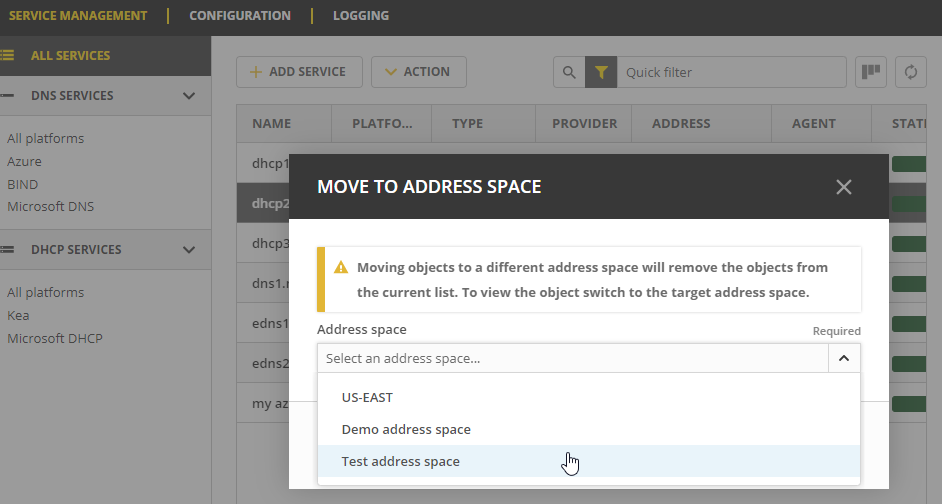Filter by Microsoft DNS platform
Image resolution: width=942 pixels, height=504 pixels.
[50, 207]
